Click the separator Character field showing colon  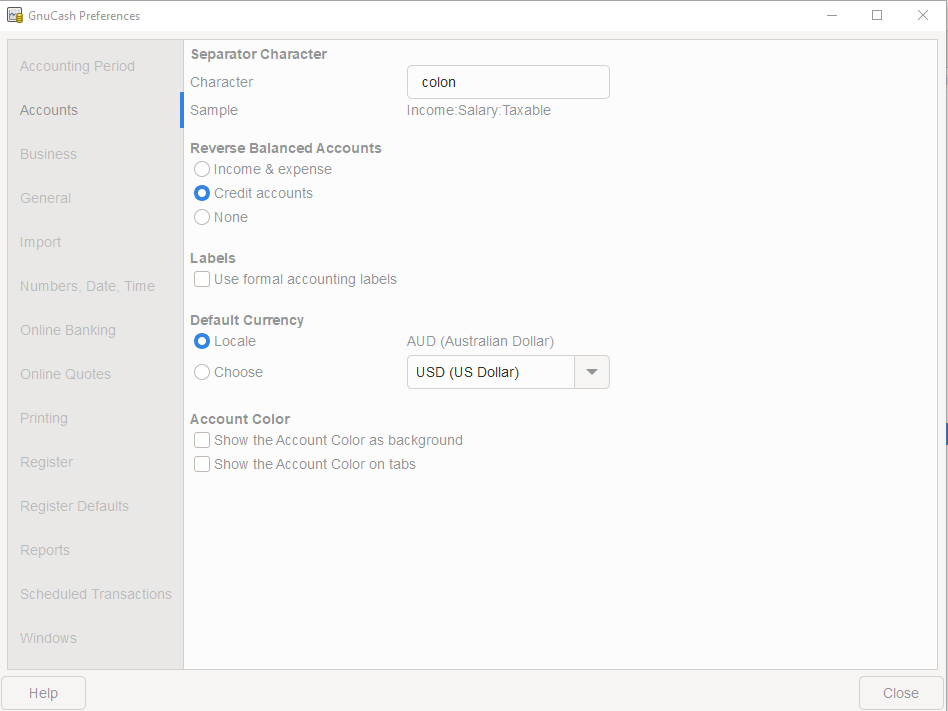coord(508,82)
